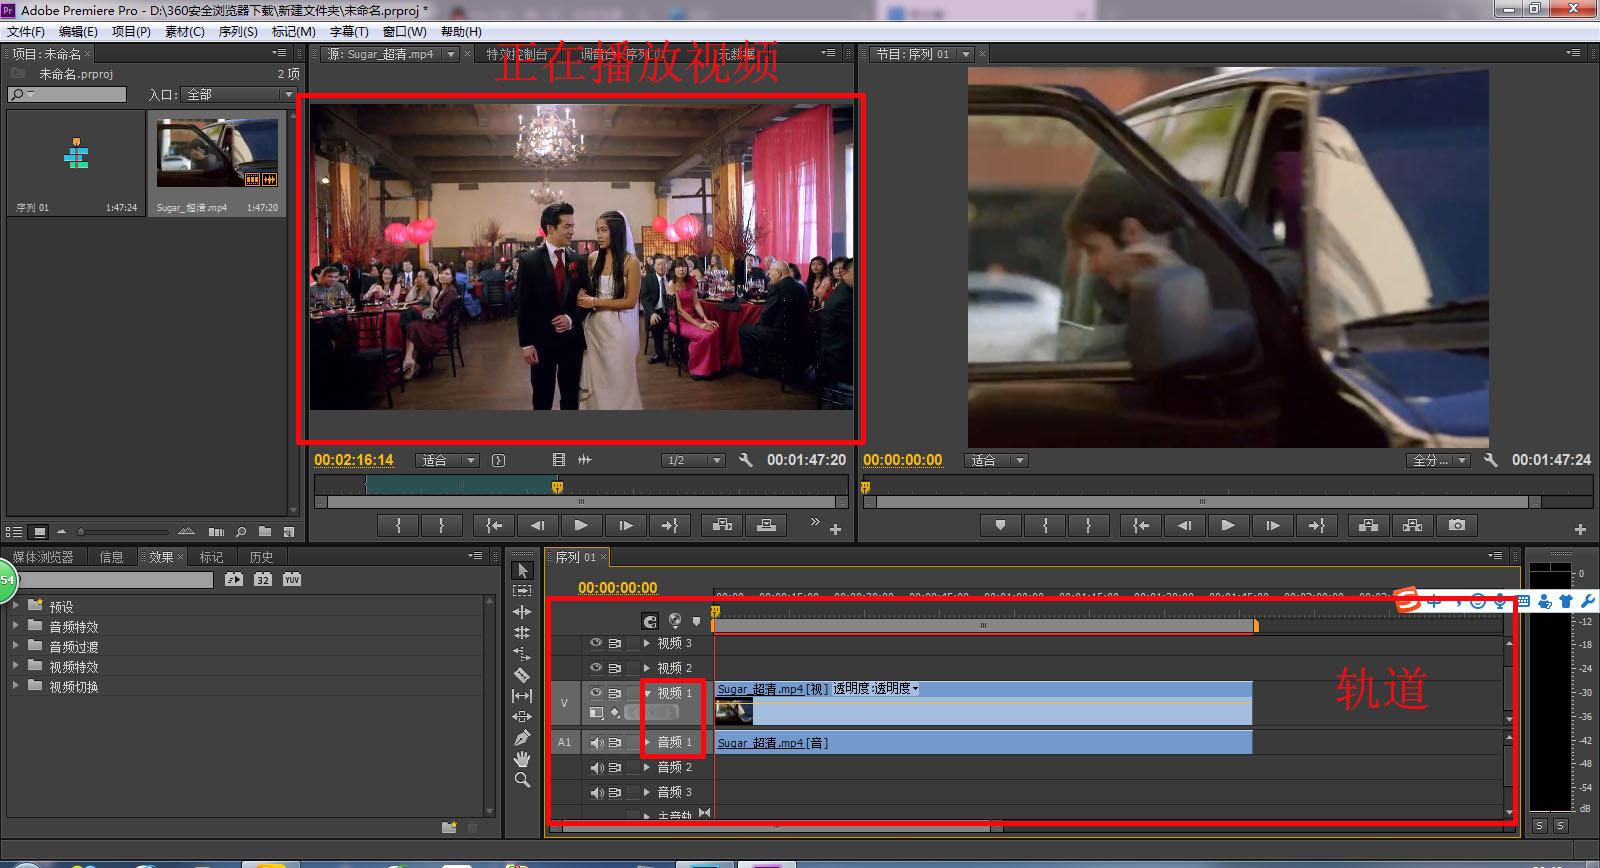Viewport: 1600px width, 868px height.
Task: Open Program monitor wrench settings
Action: 1490,460
